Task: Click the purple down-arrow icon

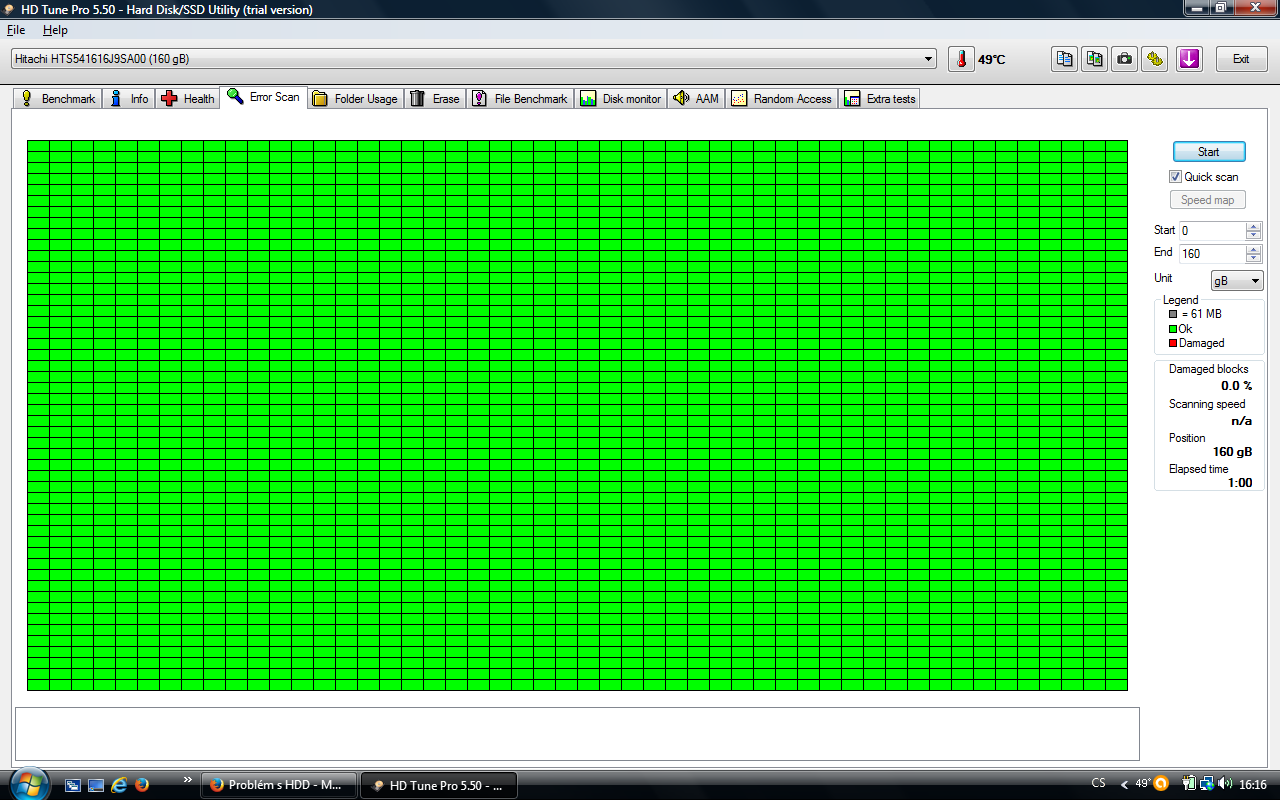Action: point(1189,59)
